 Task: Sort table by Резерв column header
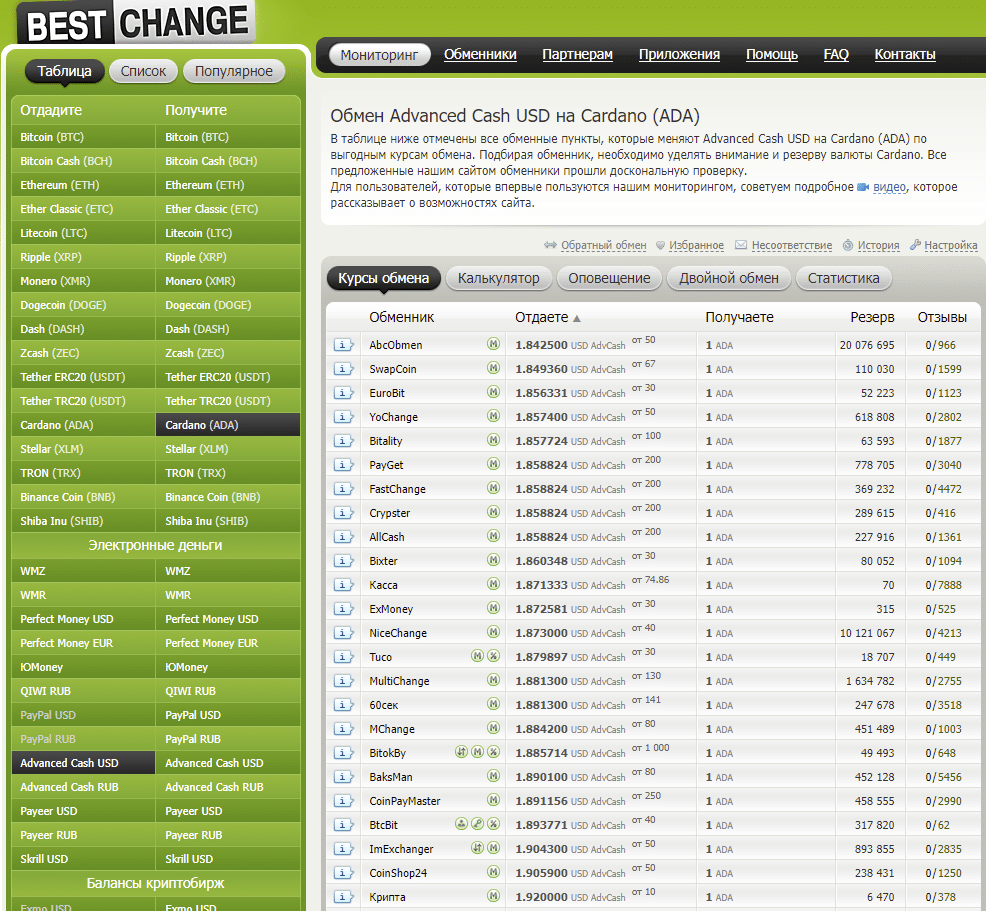[872, 318]
